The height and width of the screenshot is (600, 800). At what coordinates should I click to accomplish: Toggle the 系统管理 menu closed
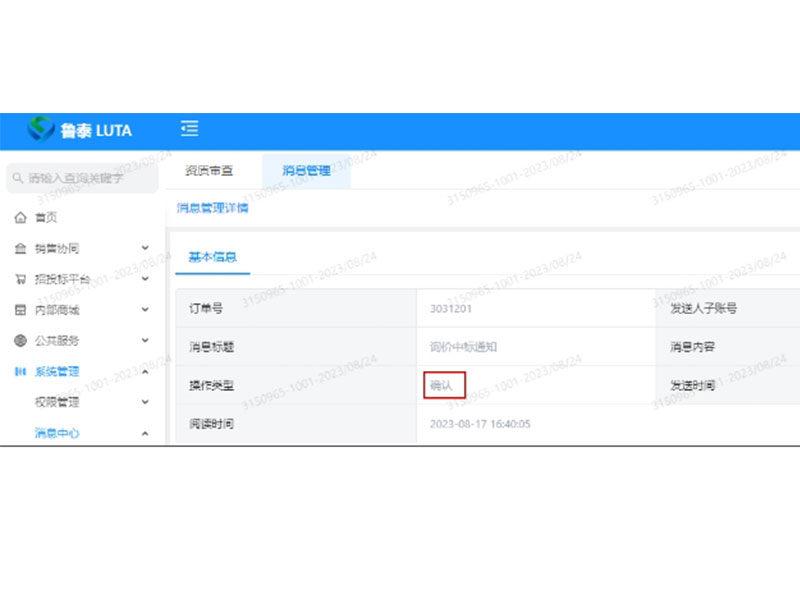(143, 371)
